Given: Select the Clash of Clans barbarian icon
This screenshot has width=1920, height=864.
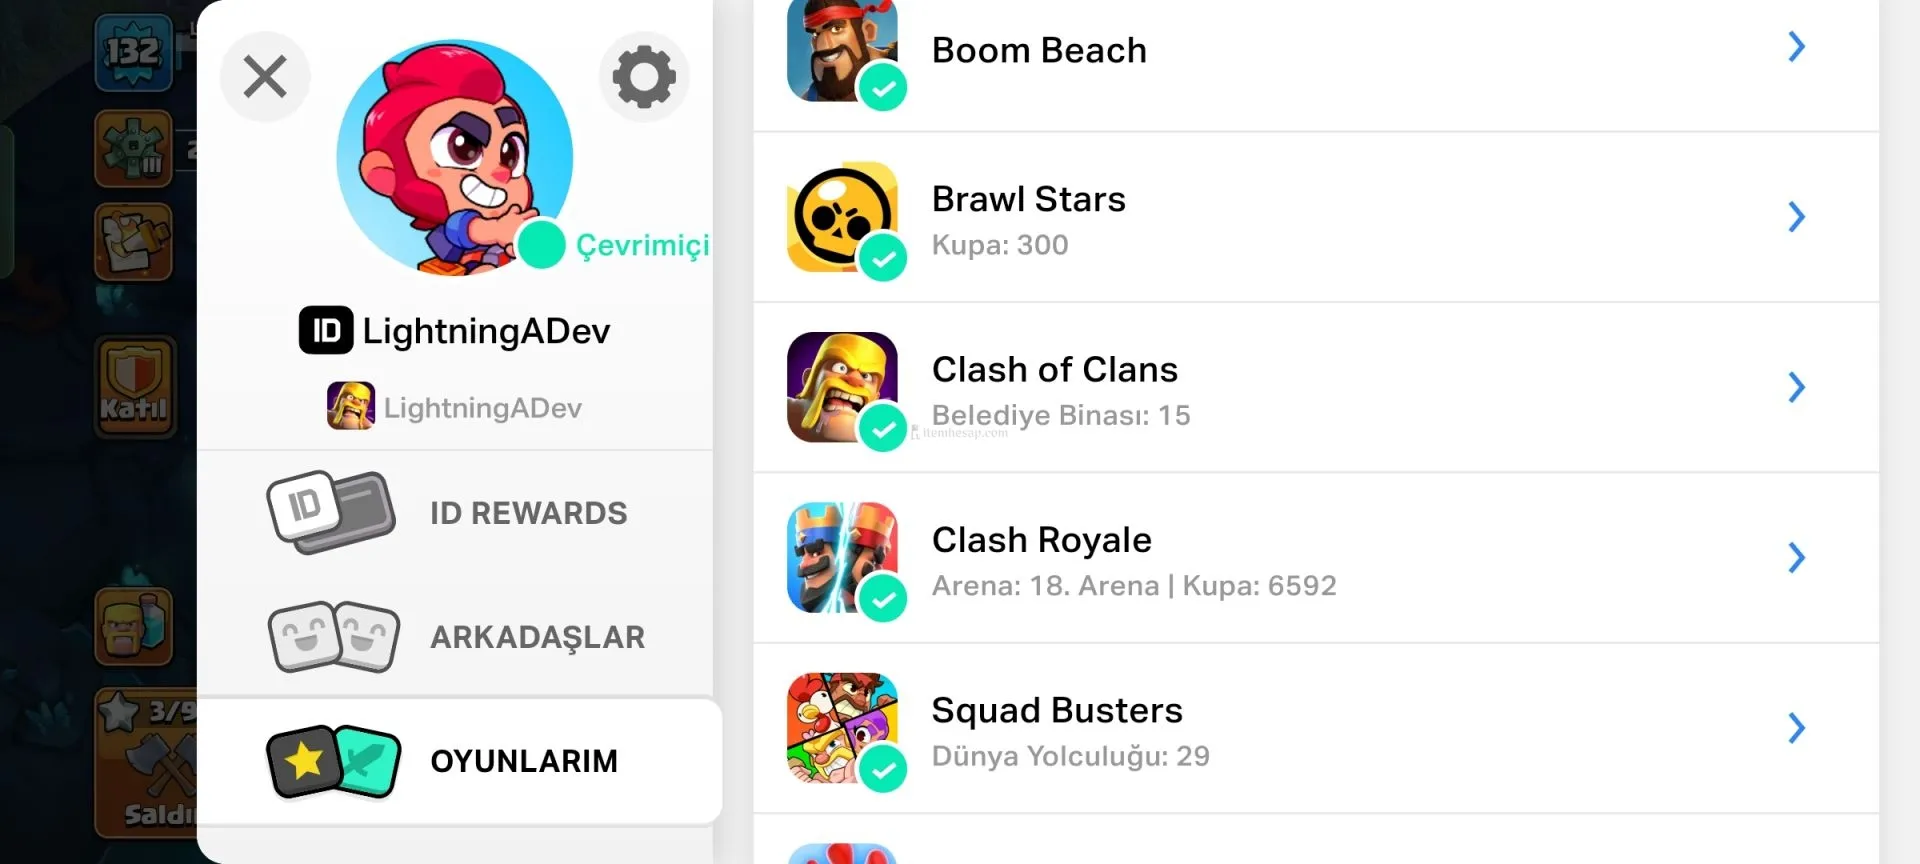Looking at the screenshot, I should coord(842,387).
